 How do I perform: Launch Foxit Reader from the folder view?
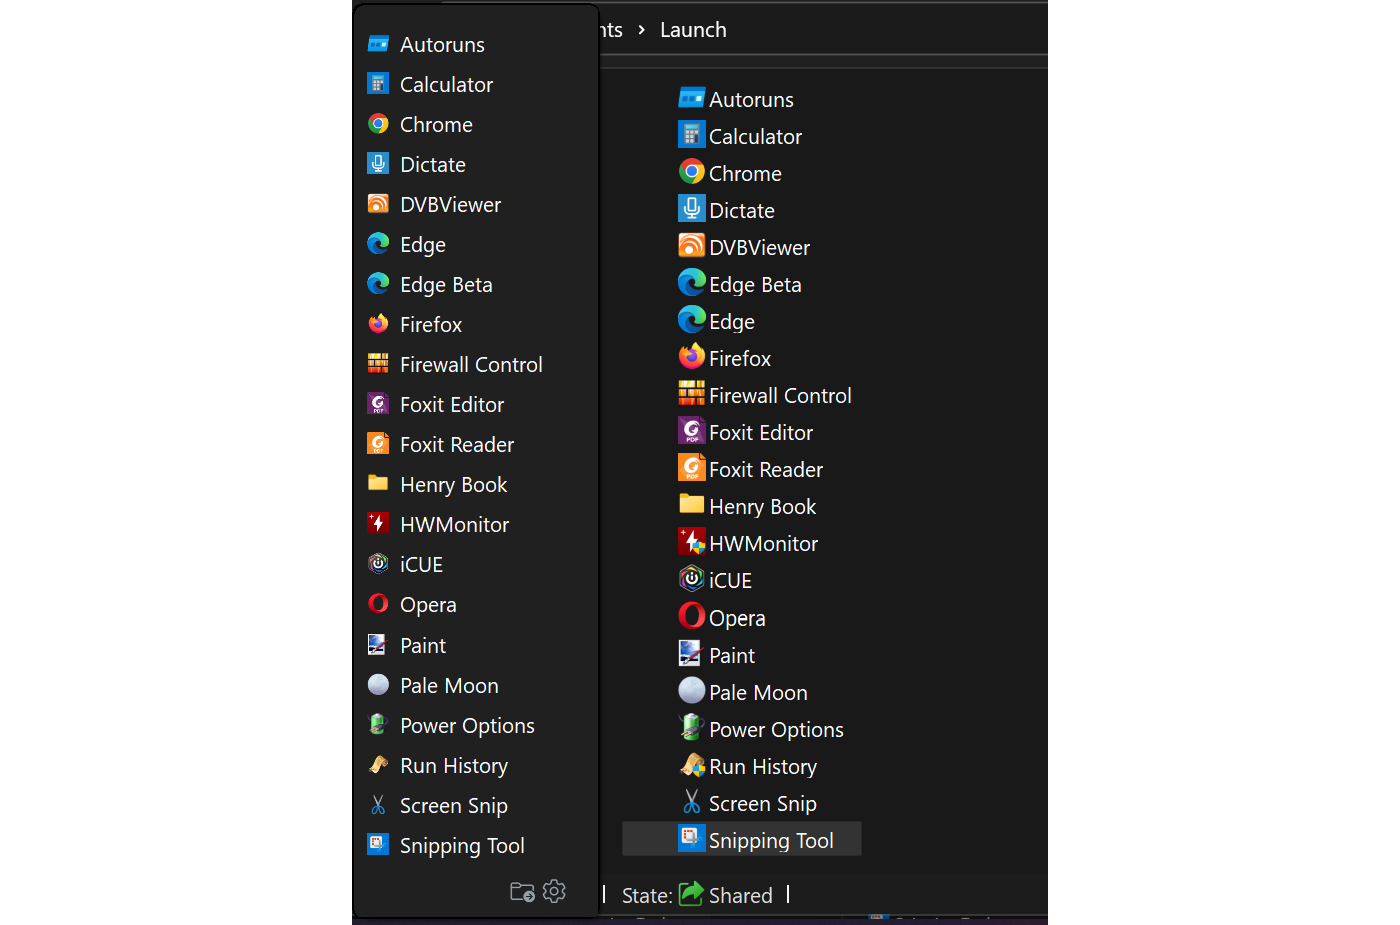(x=765, y=468)
